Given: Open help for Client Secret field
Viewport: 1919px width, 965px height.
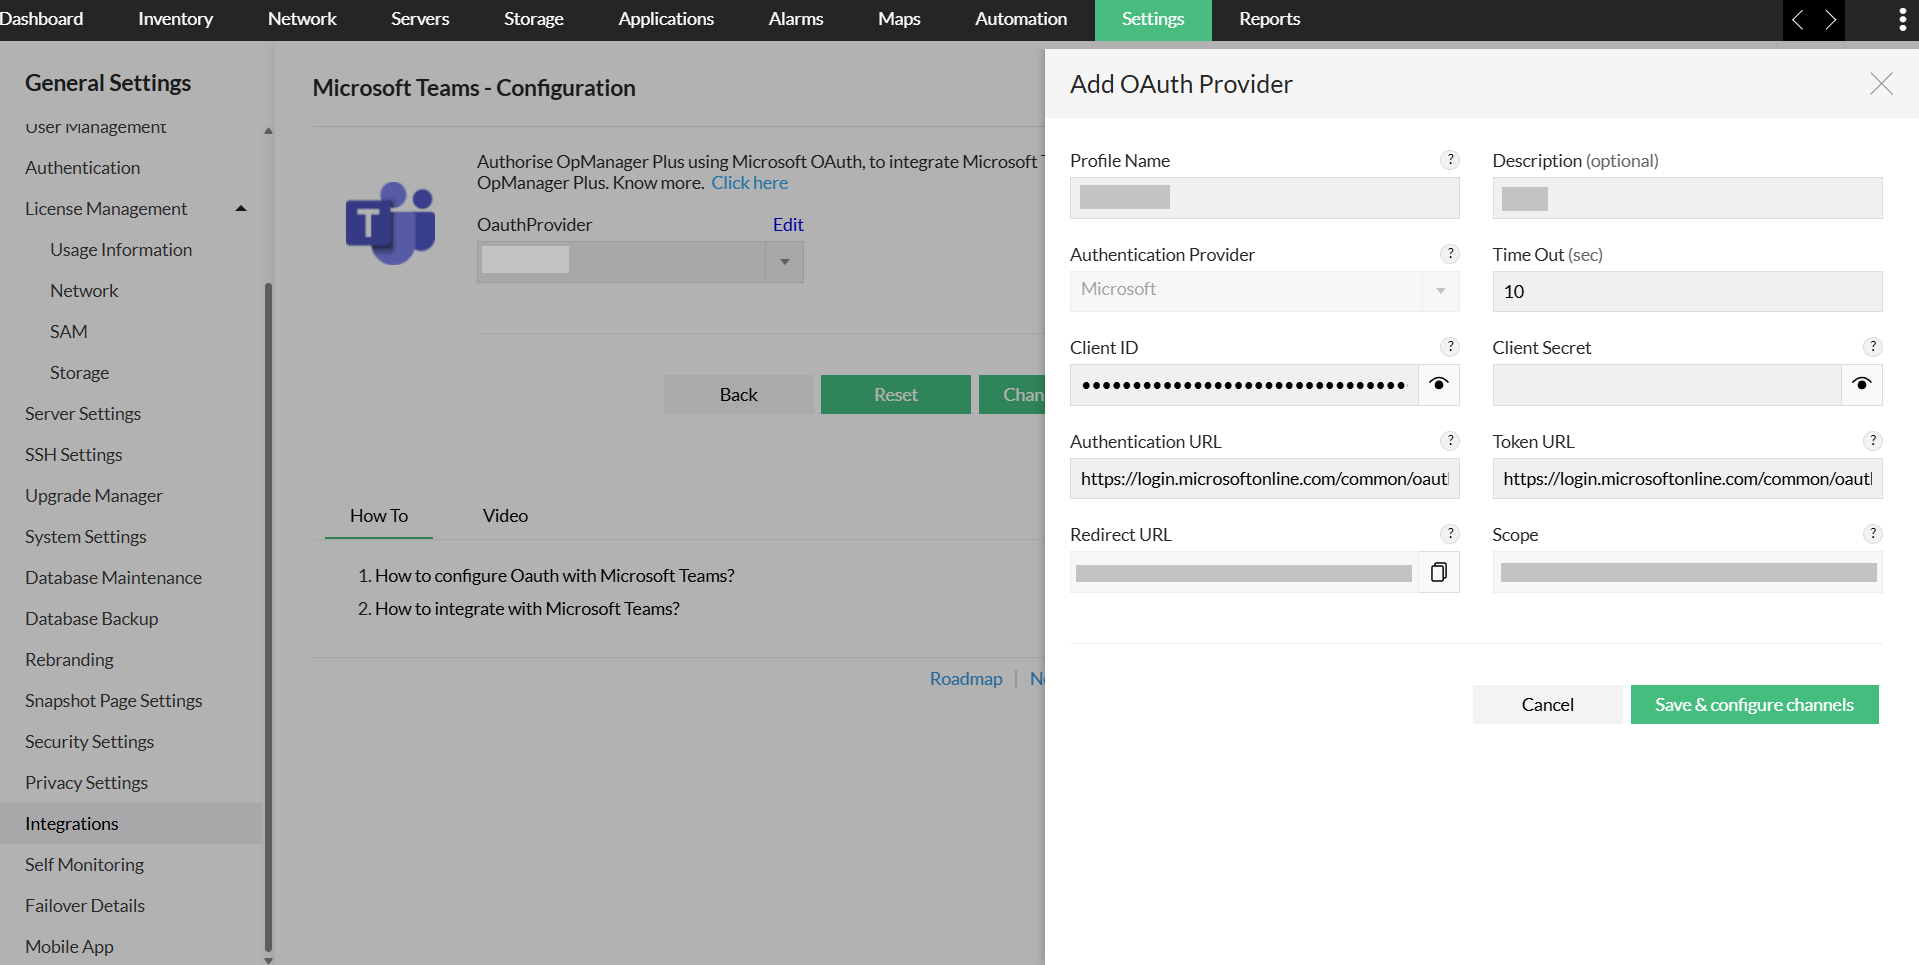Looking at the screenshot, I should coord(1873,347).
